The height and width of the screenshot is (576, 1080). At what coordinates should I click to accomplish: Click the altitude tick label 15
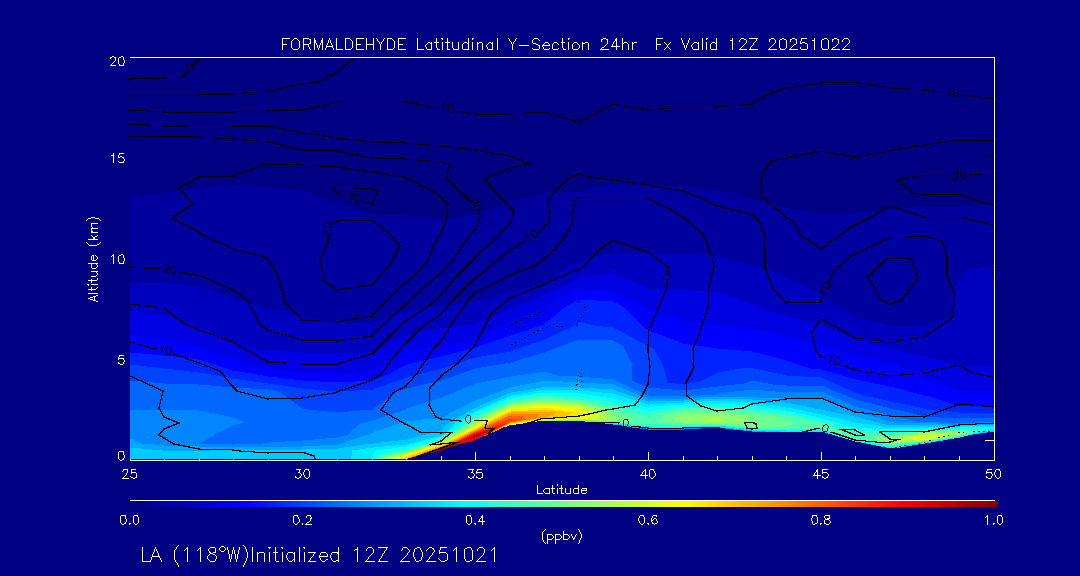click(115, 160)
